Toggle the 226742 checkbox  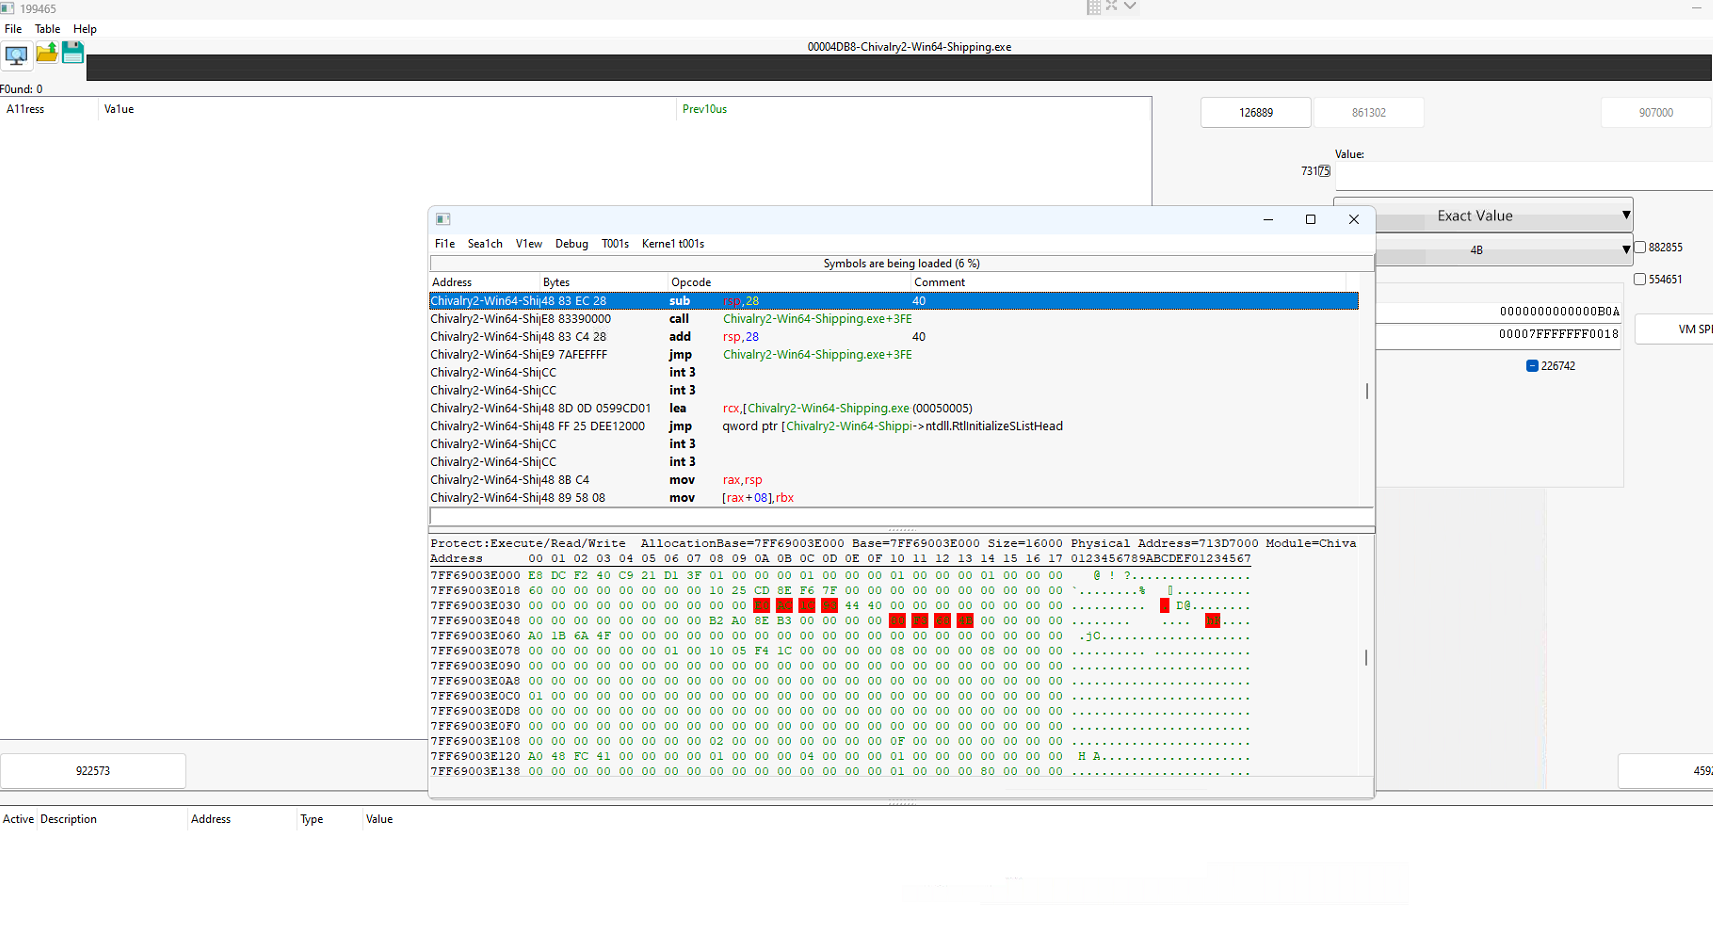pos(1532,366)
